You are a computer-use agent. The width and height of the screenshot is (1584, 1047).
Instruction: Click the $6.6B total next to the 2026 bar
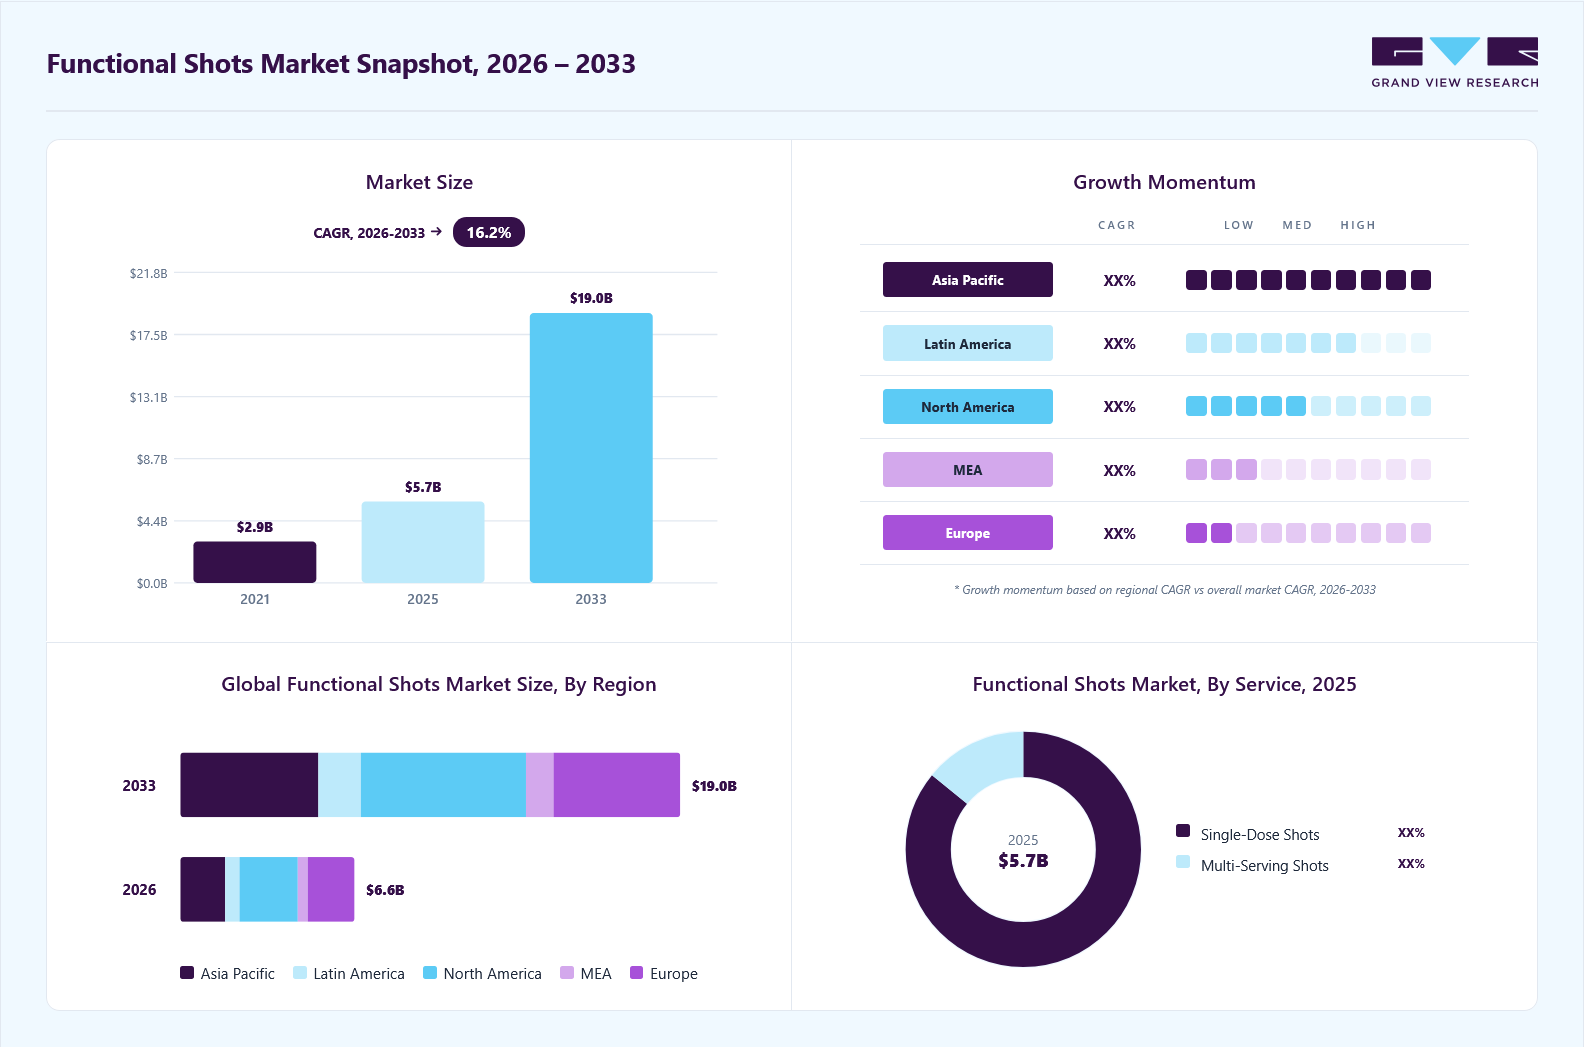385,890
